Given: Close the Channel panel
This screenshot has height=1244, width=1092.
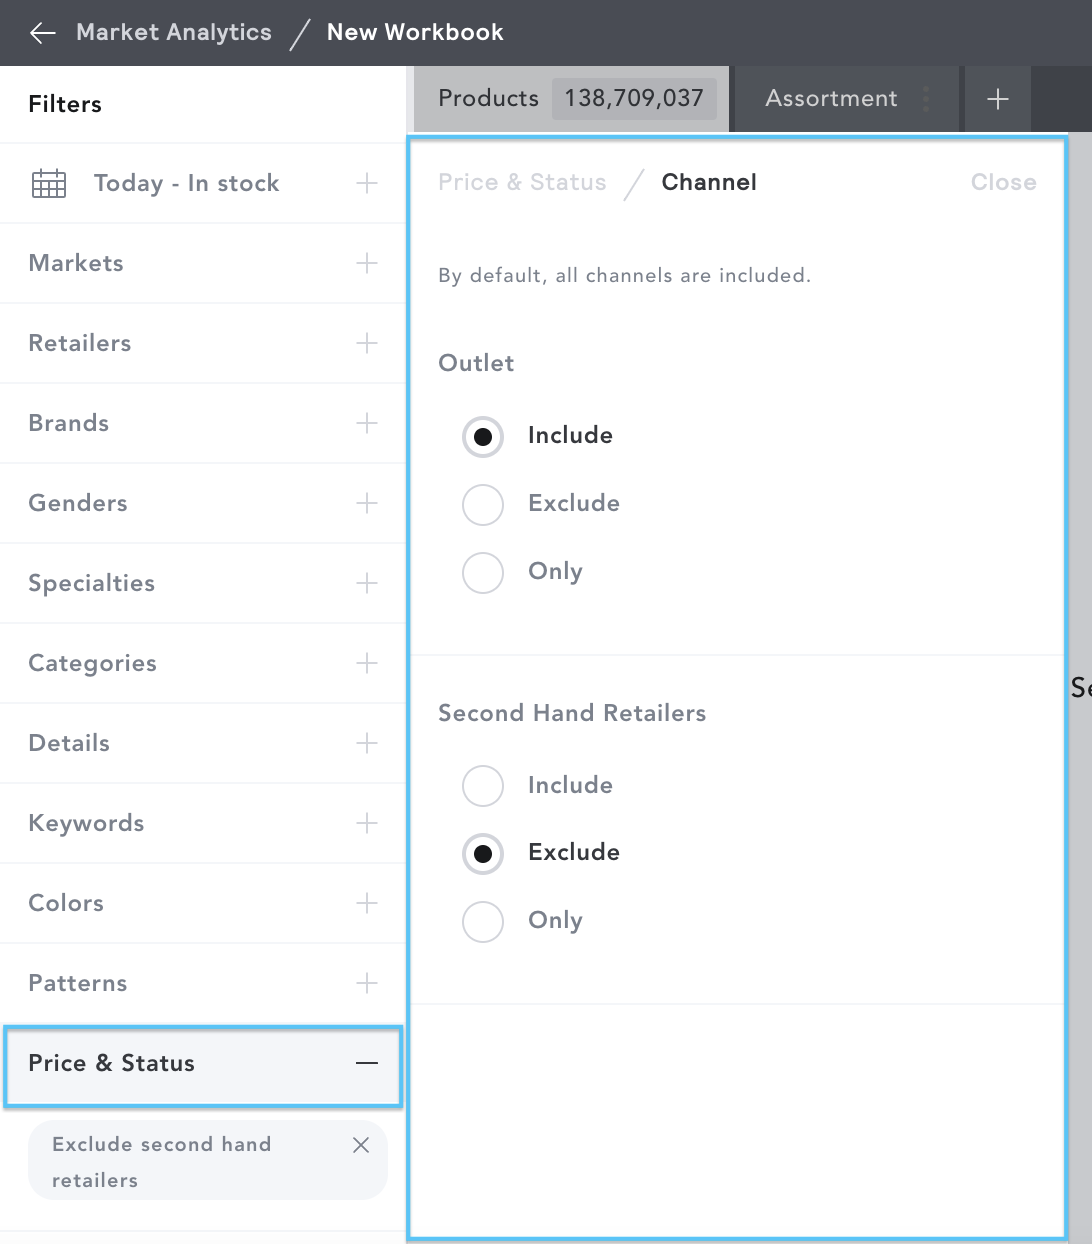Looking at the screenshot, I should pos(1003,182).
